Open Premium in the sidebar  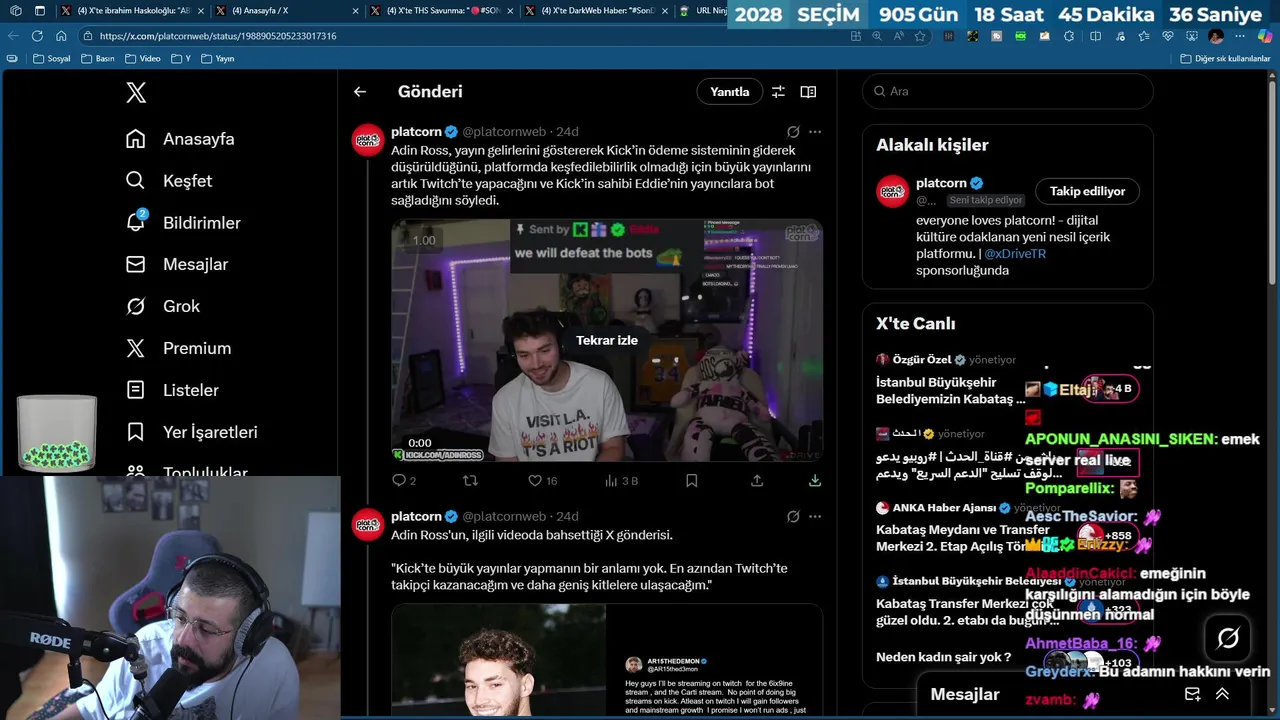178,349
